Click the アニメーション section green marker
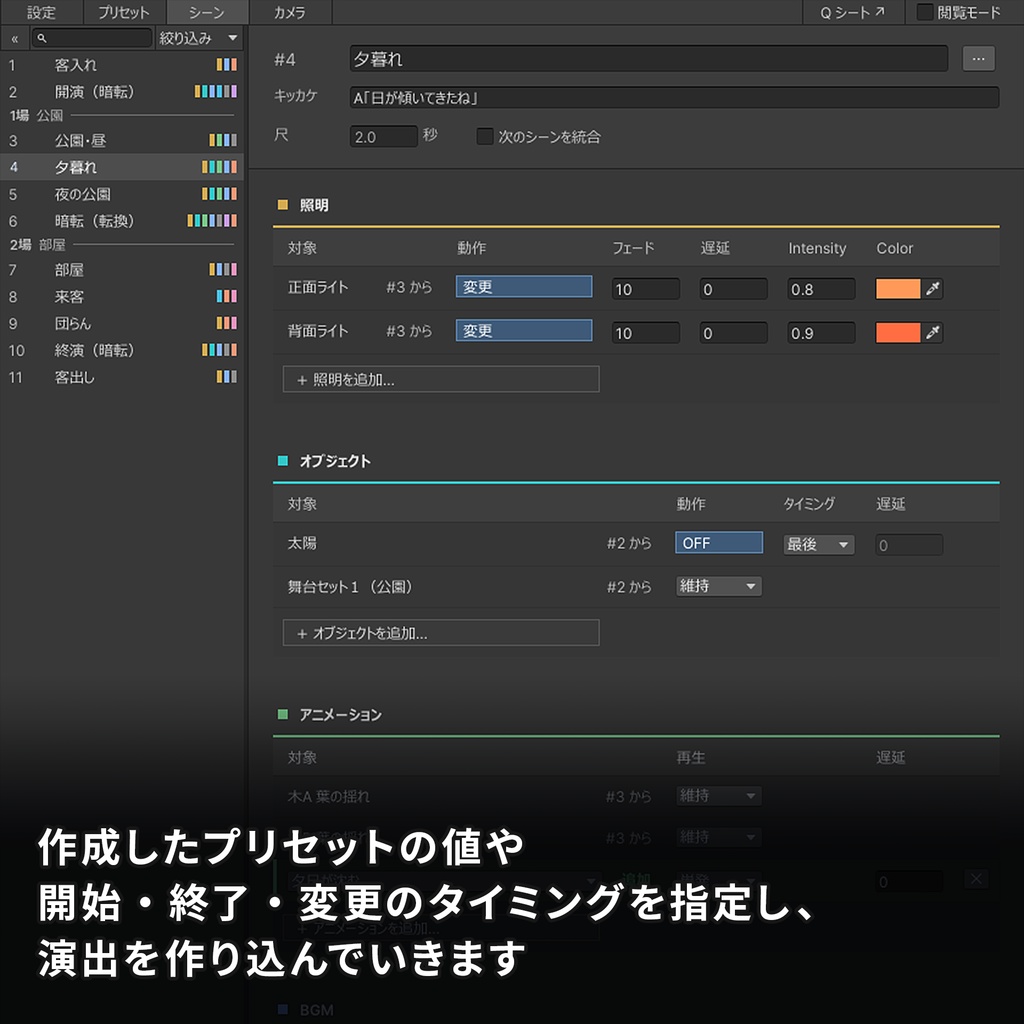The height and width of the screenshot is (1024, 1024). (283, 714)
